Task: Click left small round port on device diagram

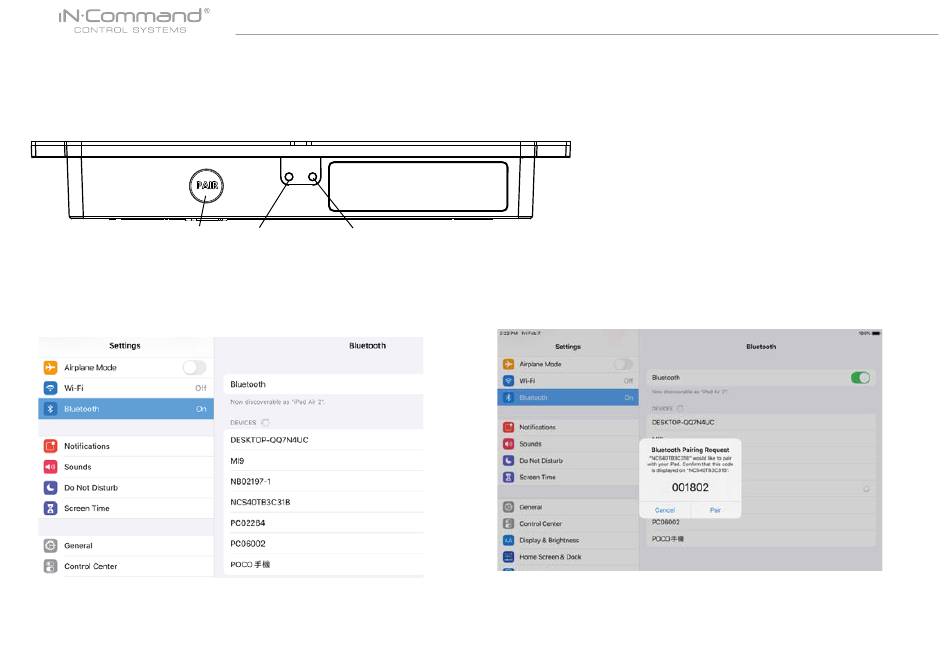Action: [289, 177]
